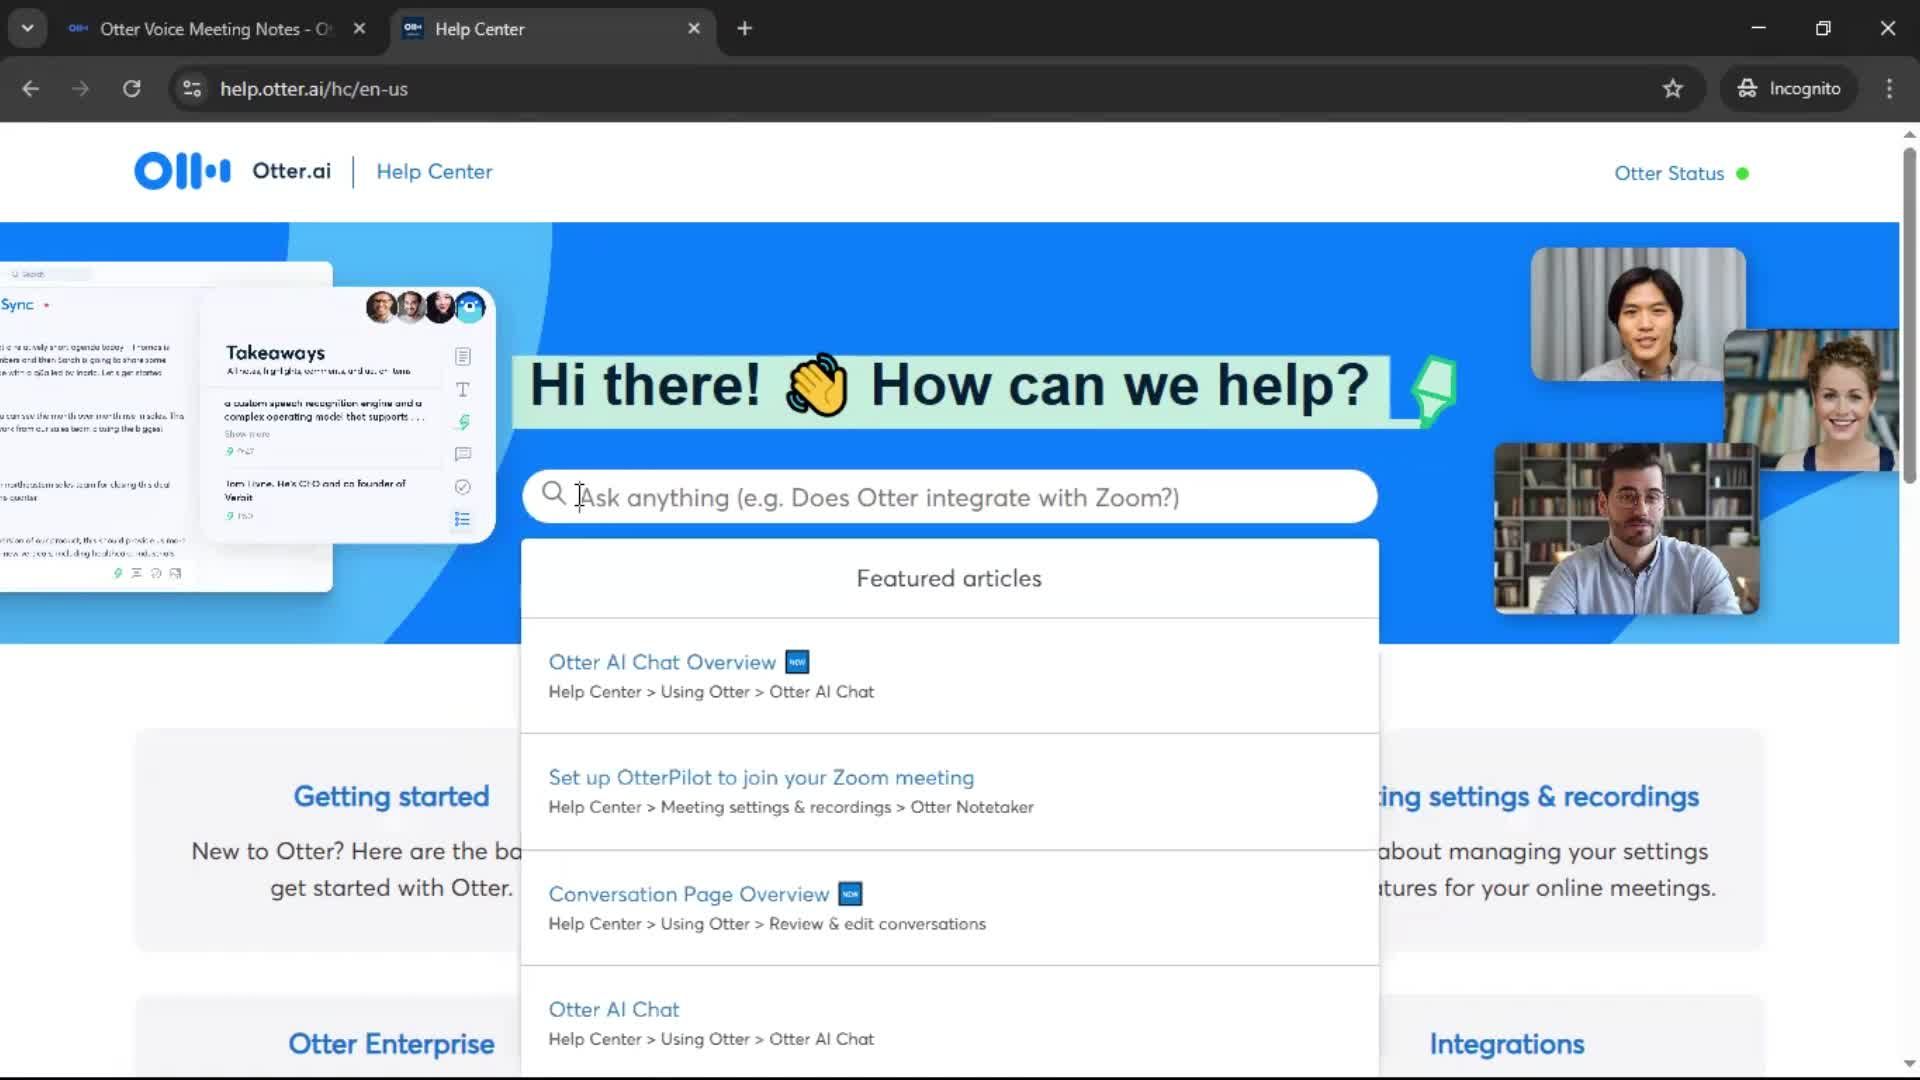
Task: Open the Otter AI Chat article
Action: (x=614, y=1010)
